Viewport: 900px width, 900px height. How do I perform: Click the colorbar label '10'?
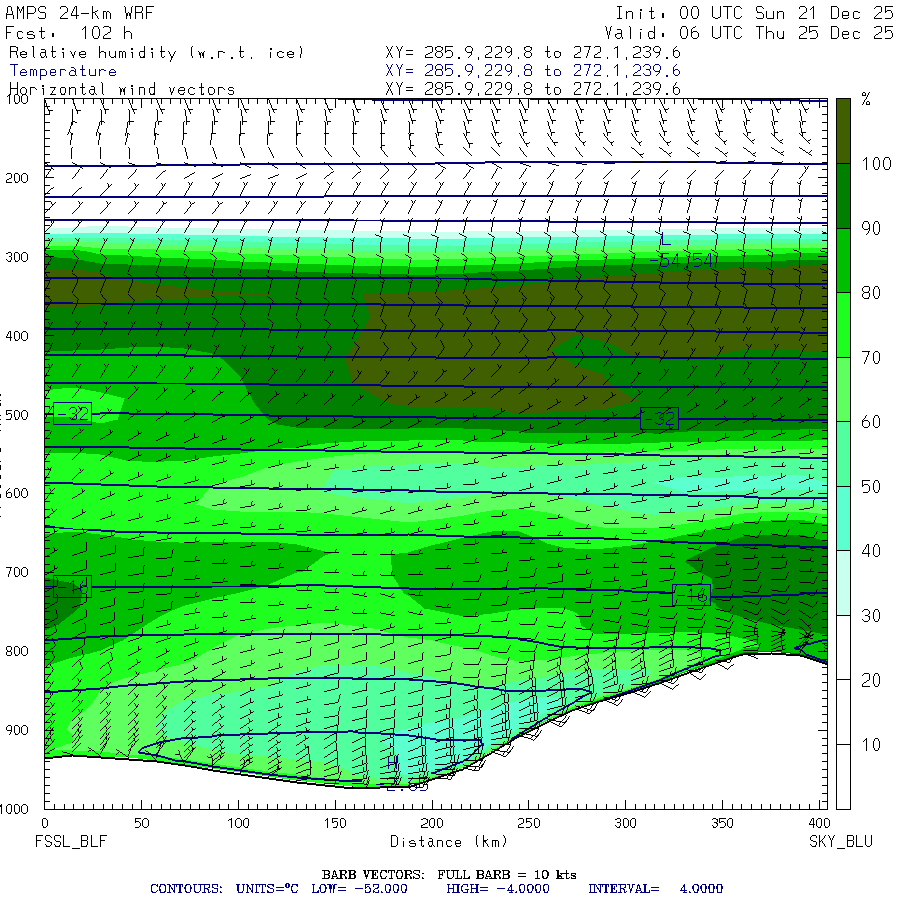tap(871, 745)
